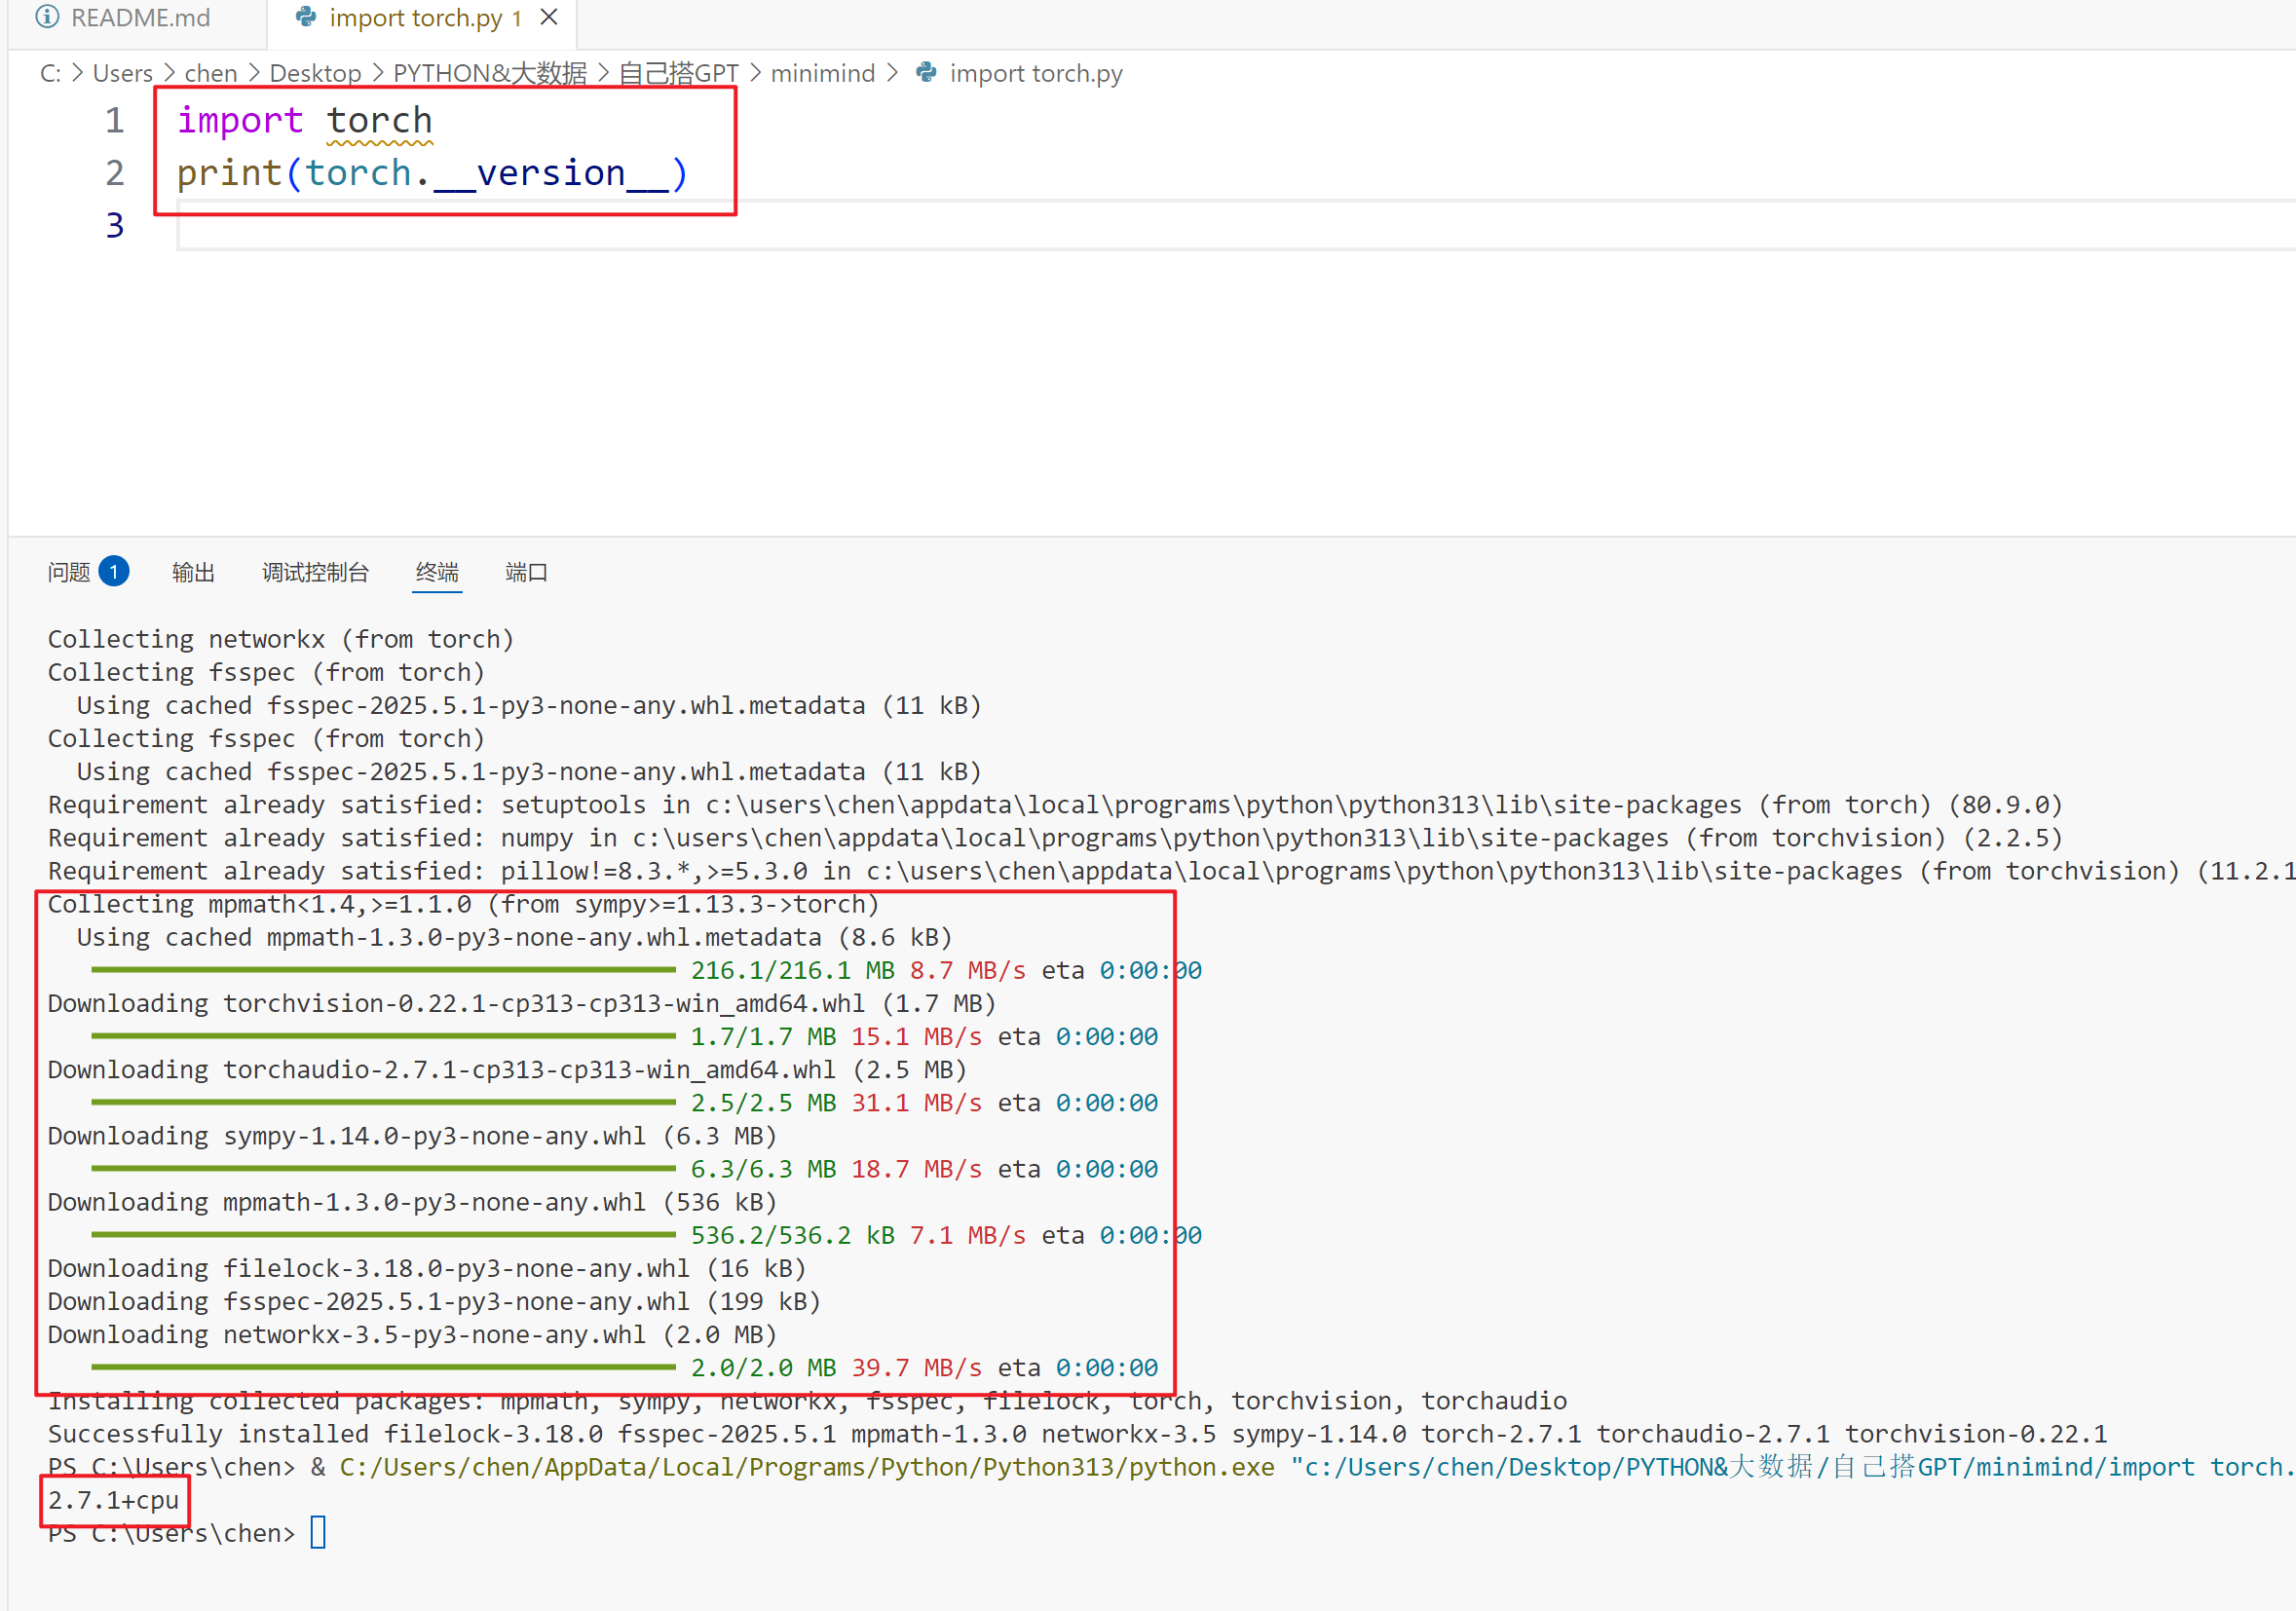Switch to the README.md tab

coord(140,17)
